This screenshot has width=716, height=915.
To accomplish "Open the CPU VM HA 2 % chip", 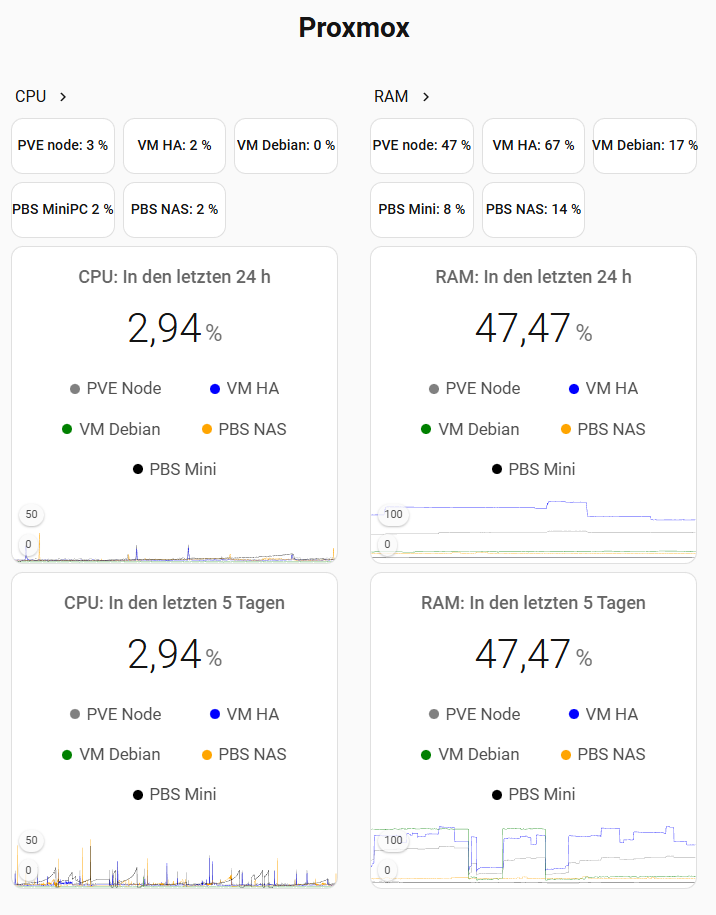I will click(x=174, y=146).
